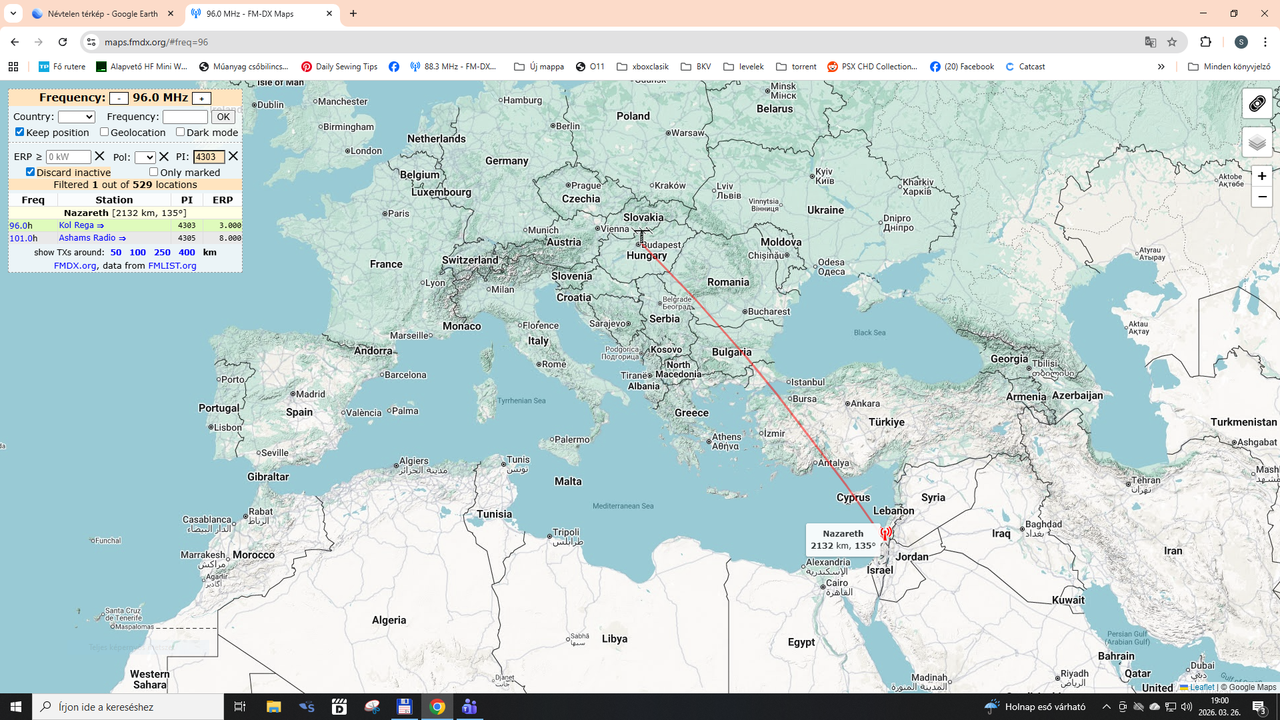Show transmitters around 100 km
This screenshot has width=1280, height=720.
pyautogui.click(x=138, y=253)
